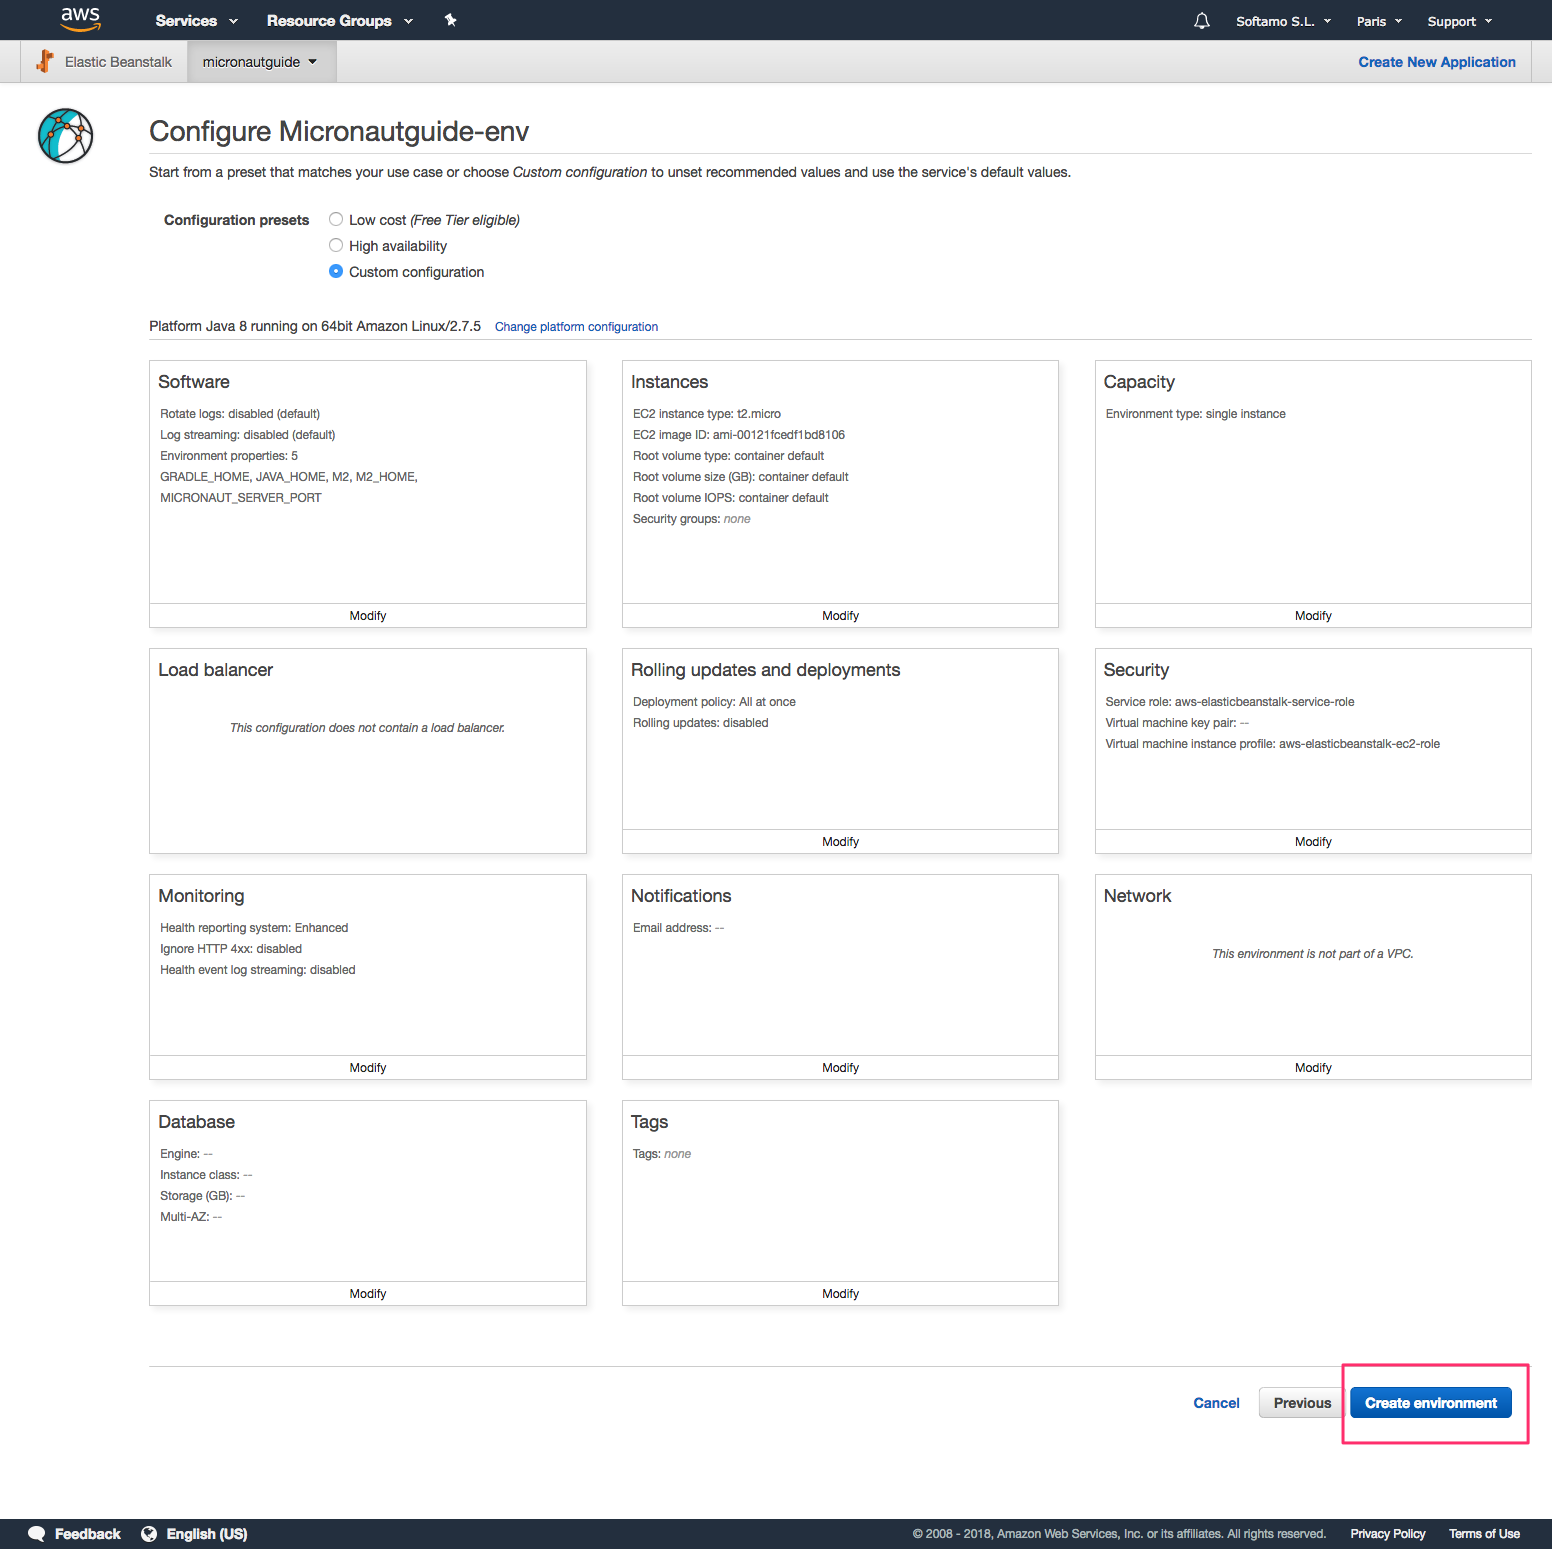Select the High availability preset
Screen dimensions: 1552x1549
(336, 246)
